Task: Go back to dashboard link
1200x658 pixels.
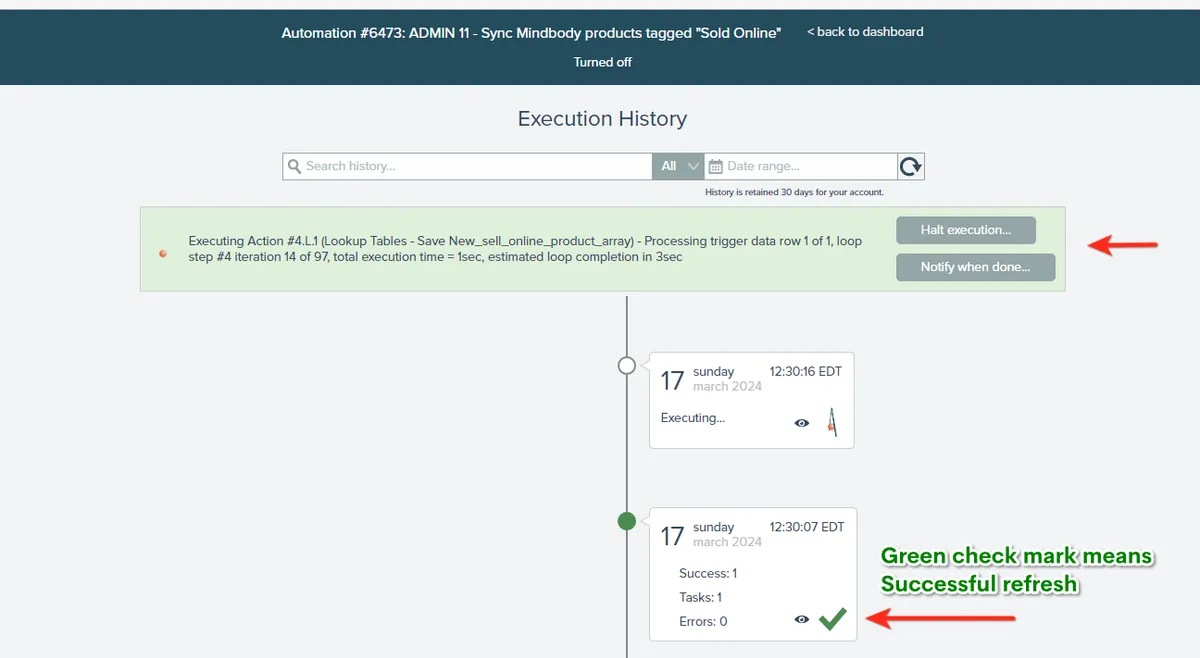Action: click(x=865, y=32)
